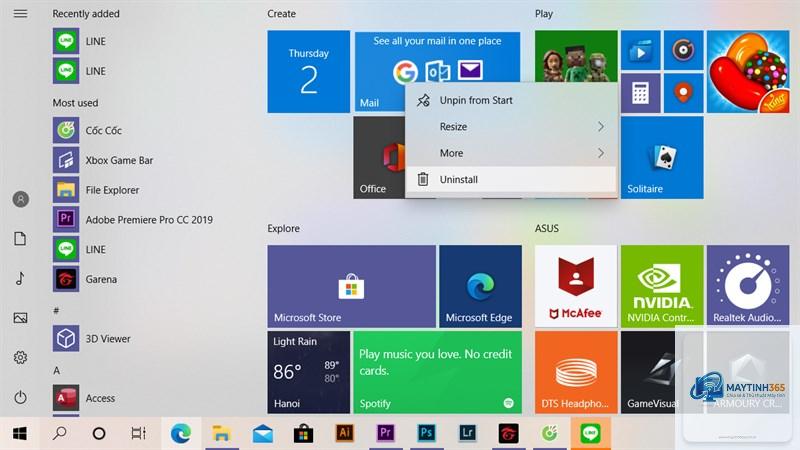This screenshot has width=800, height=450.
Task: Open Xbox Game Bar from the app list
Action: point(133,160)
